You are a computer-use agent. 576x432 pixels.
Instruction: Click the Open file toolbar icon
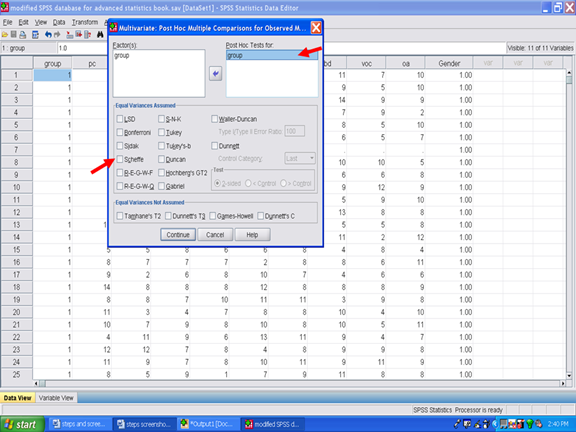click(x=5, y=35)
